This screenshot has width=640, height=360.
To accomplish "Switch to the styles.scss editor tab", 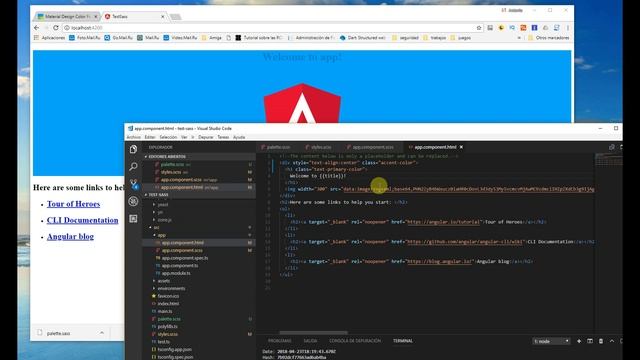I will pyautogui.click(x=321, y=147).
